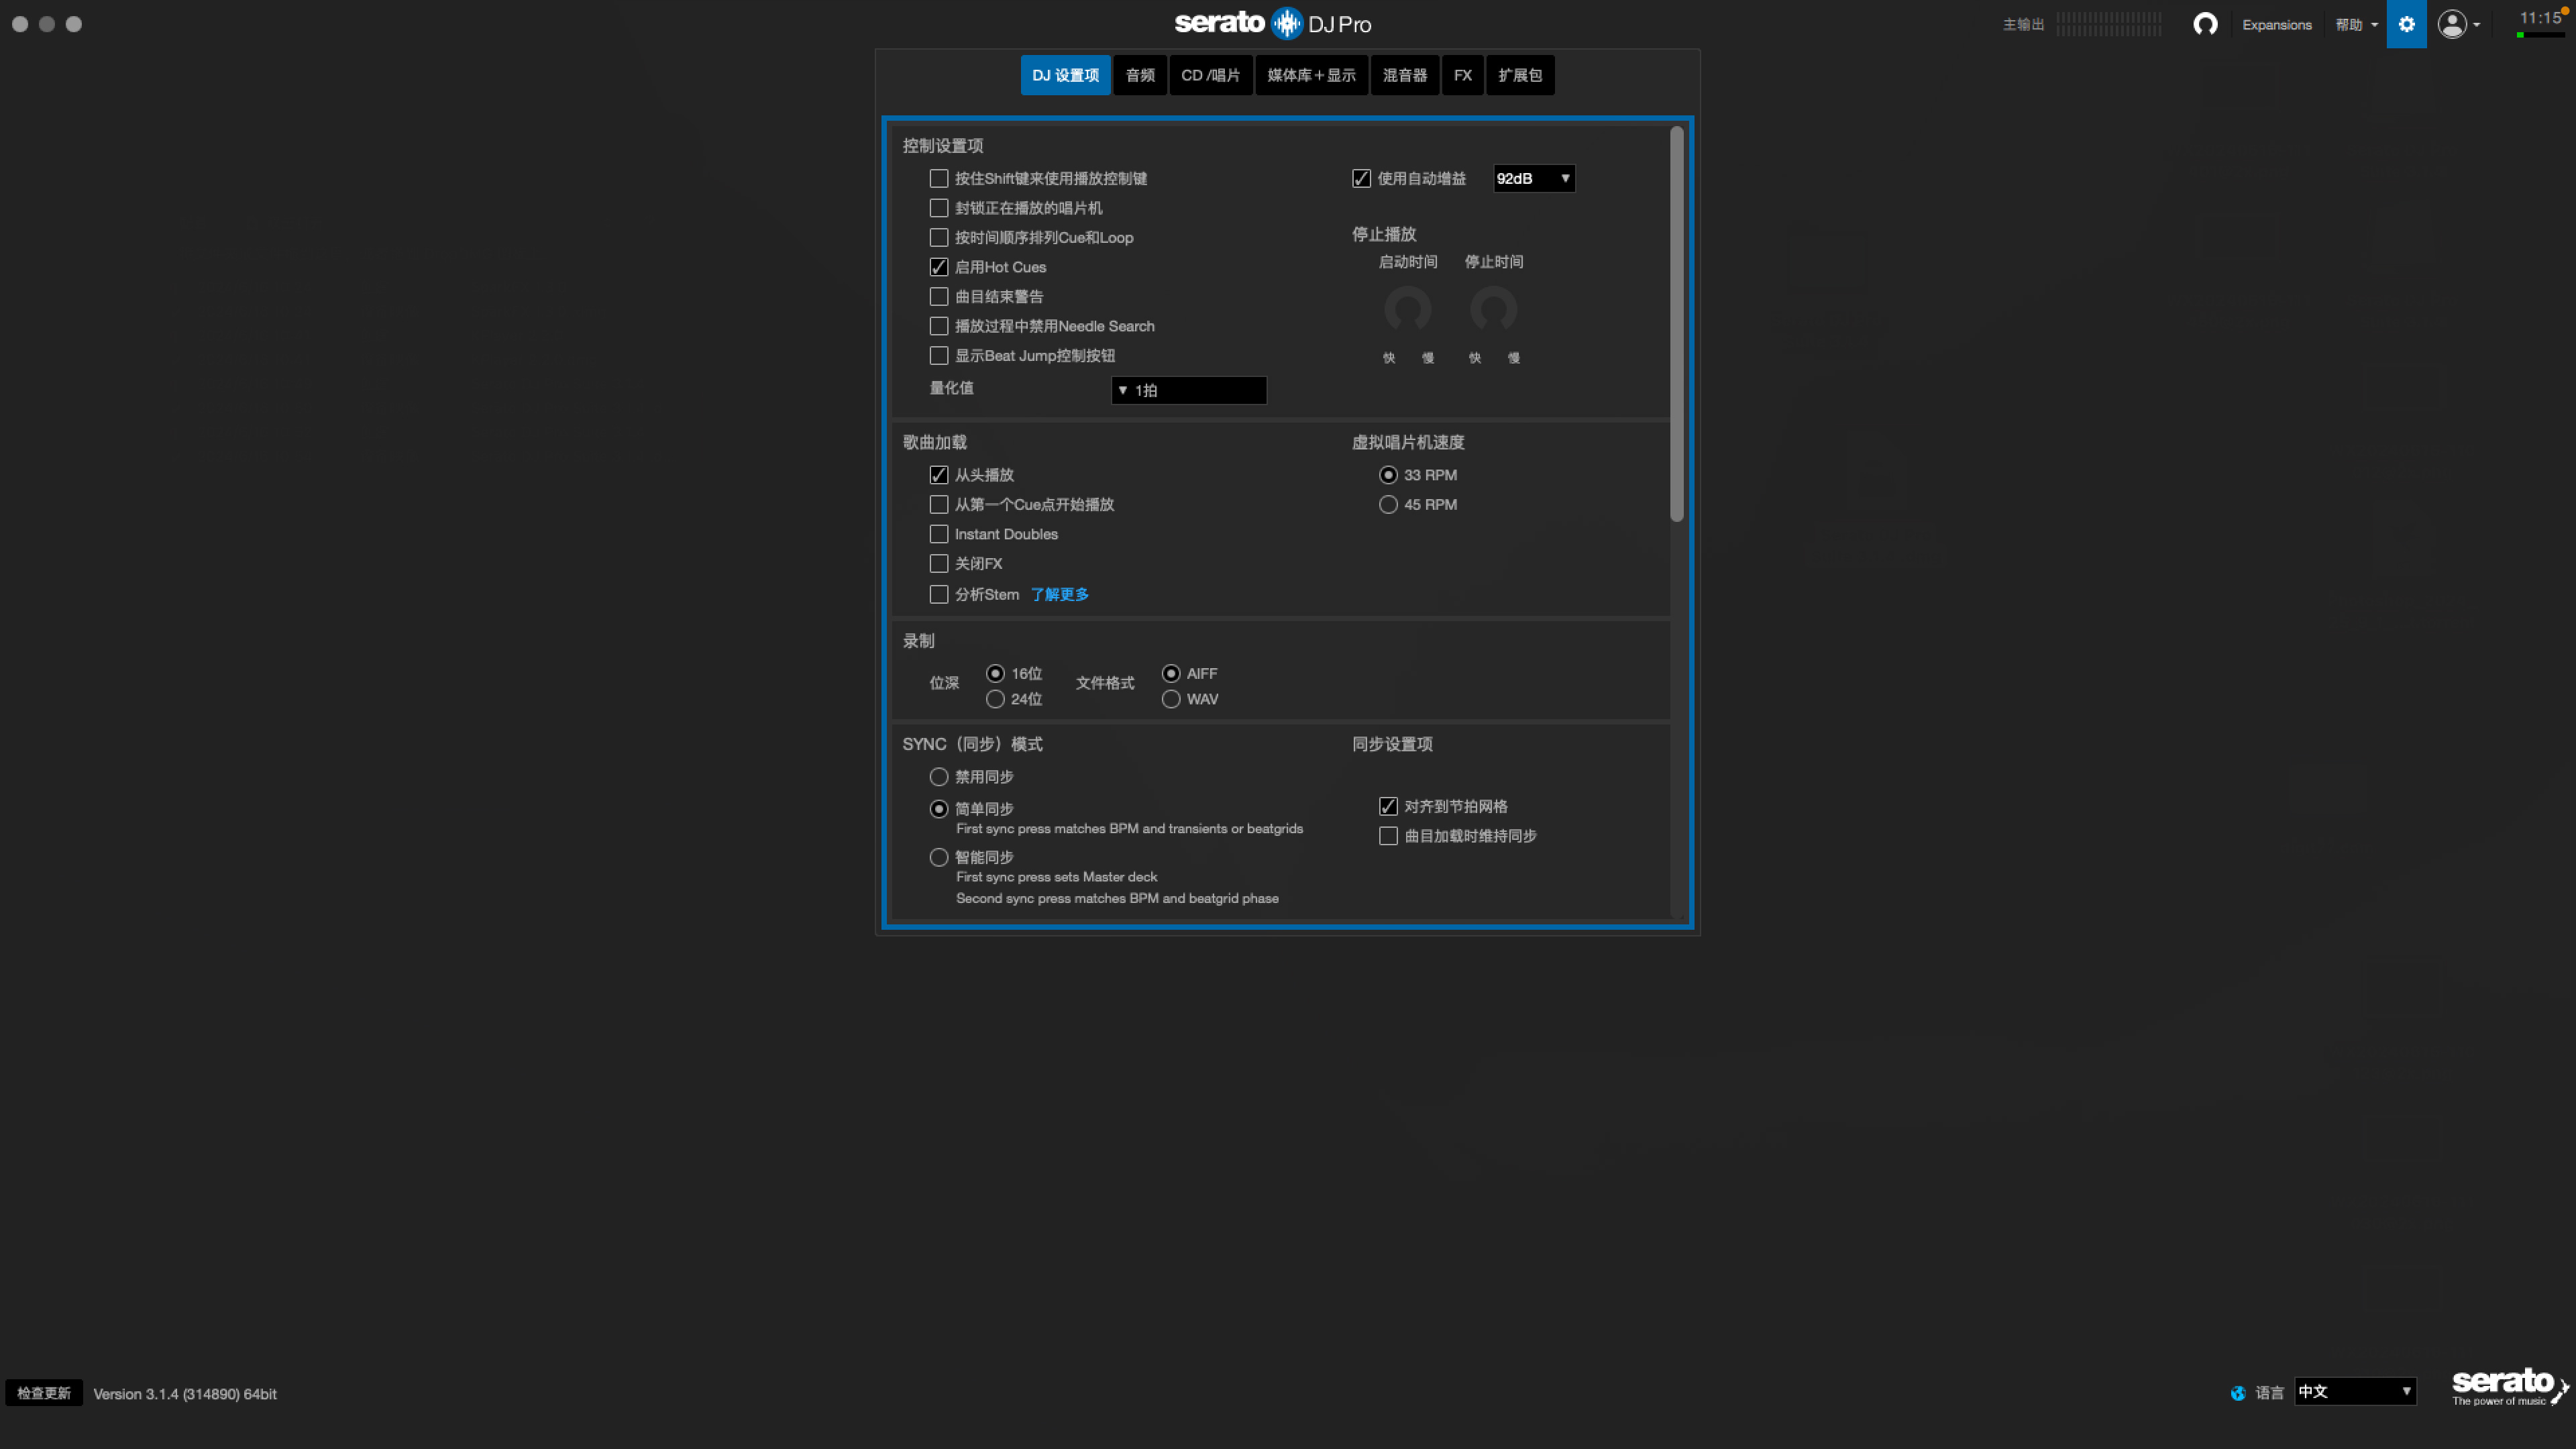Click the settings gear icon
This screenshot has height=1449, width=2576.
[2406, 24]
